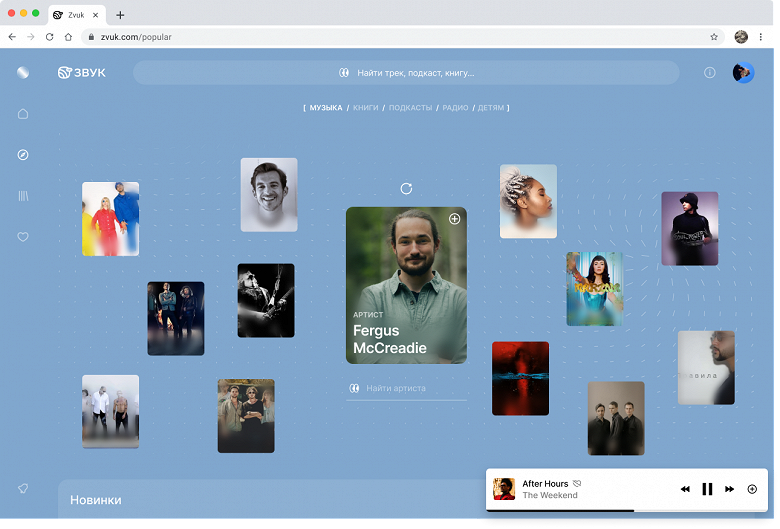Viewport: 780px width, 529px height.
Task: Select the compass discover icon
Action: tap(23, 155)
